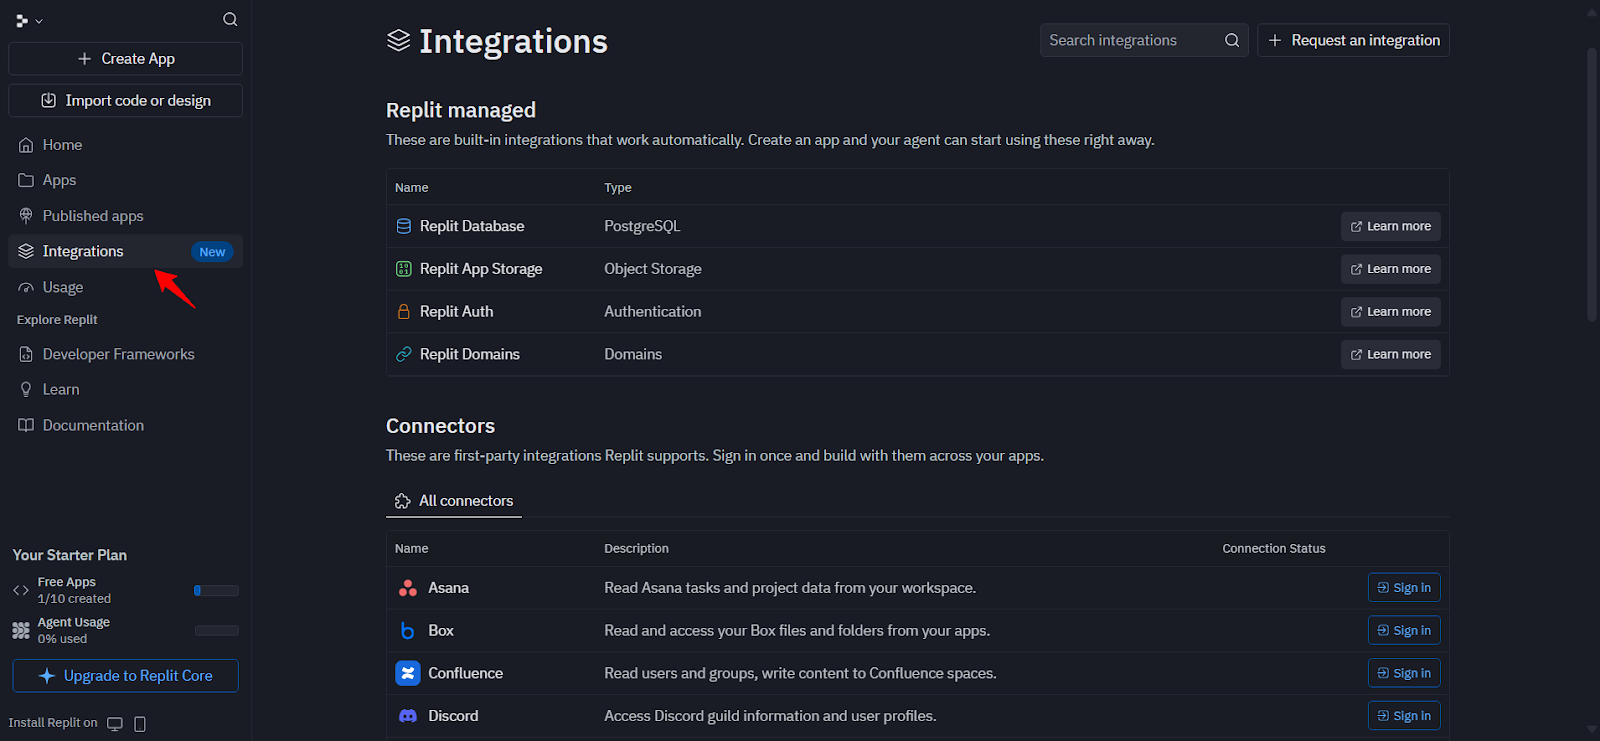Click the Object Storage type cell
The image size is (1600, 741).
coord(653,269)
